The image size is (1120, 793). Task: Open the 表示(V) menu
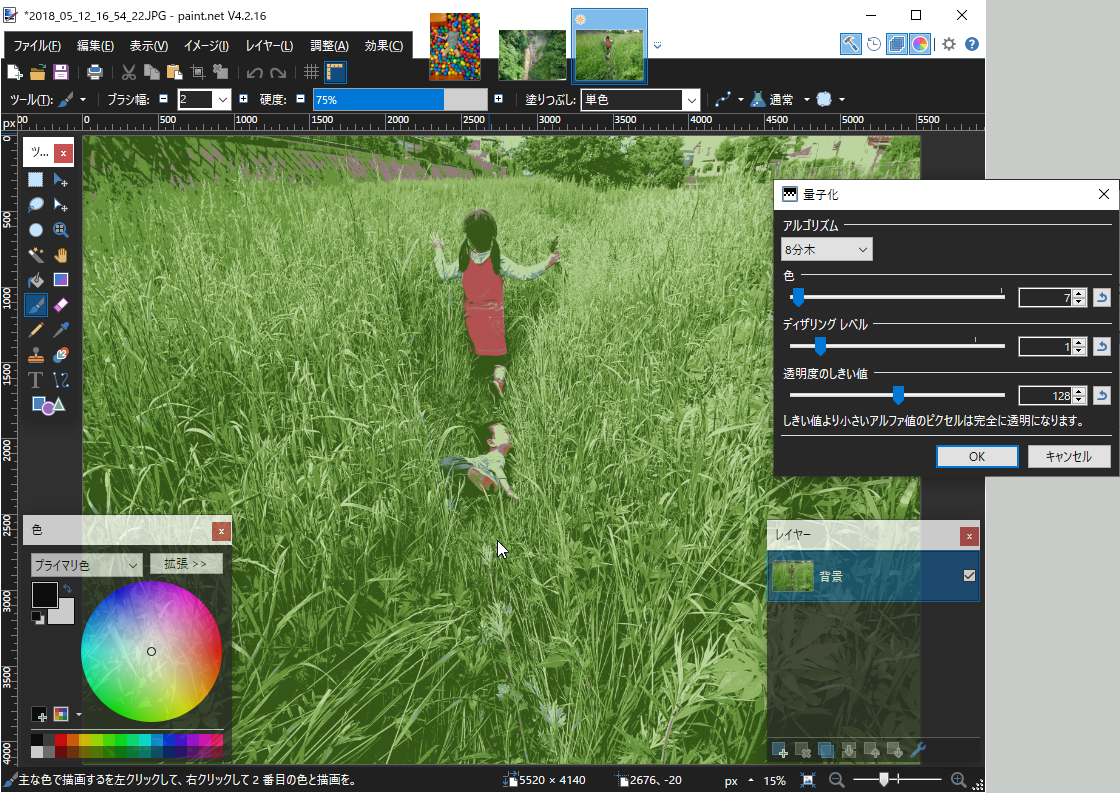pyautogui.click(x=149, y=46)
